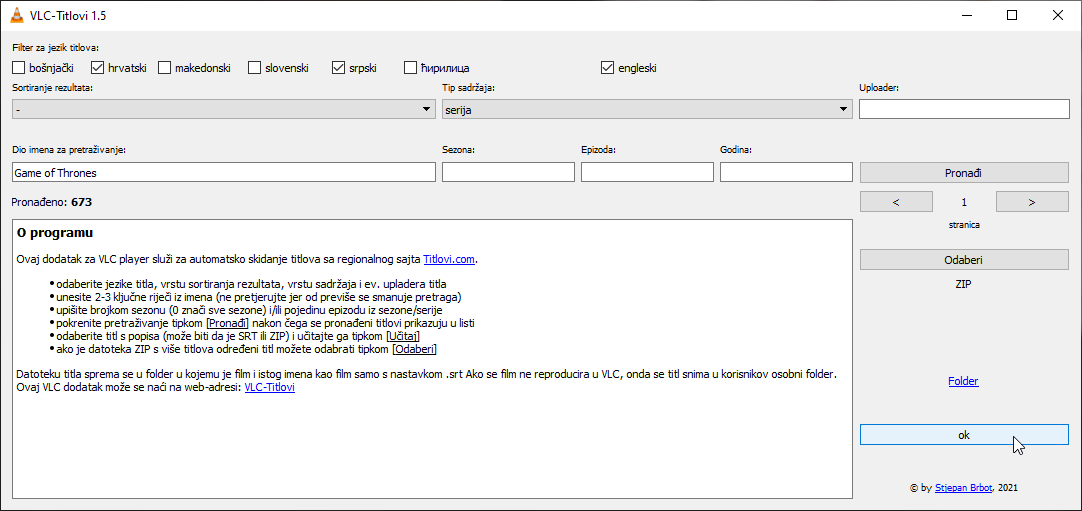Open the Folder link

pos(963,381)
